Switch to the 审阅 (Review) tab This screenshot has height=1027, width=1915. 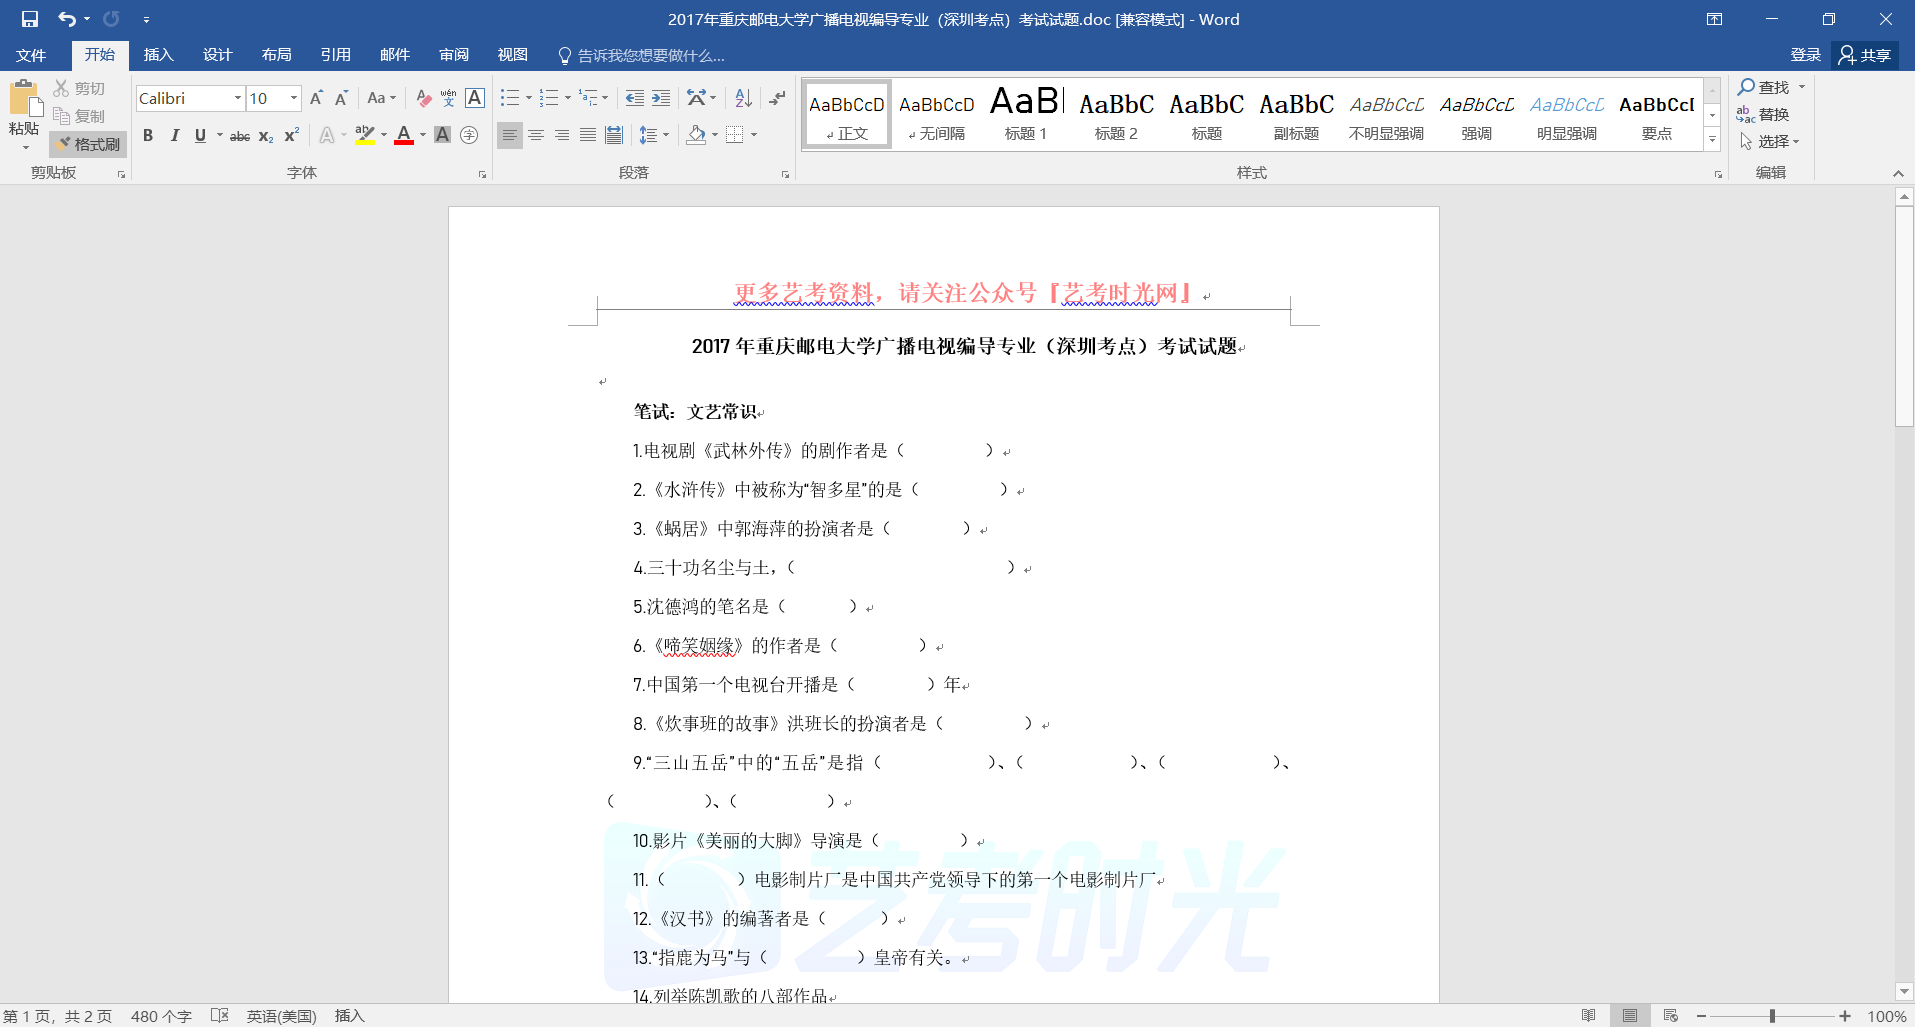[453, 55]
